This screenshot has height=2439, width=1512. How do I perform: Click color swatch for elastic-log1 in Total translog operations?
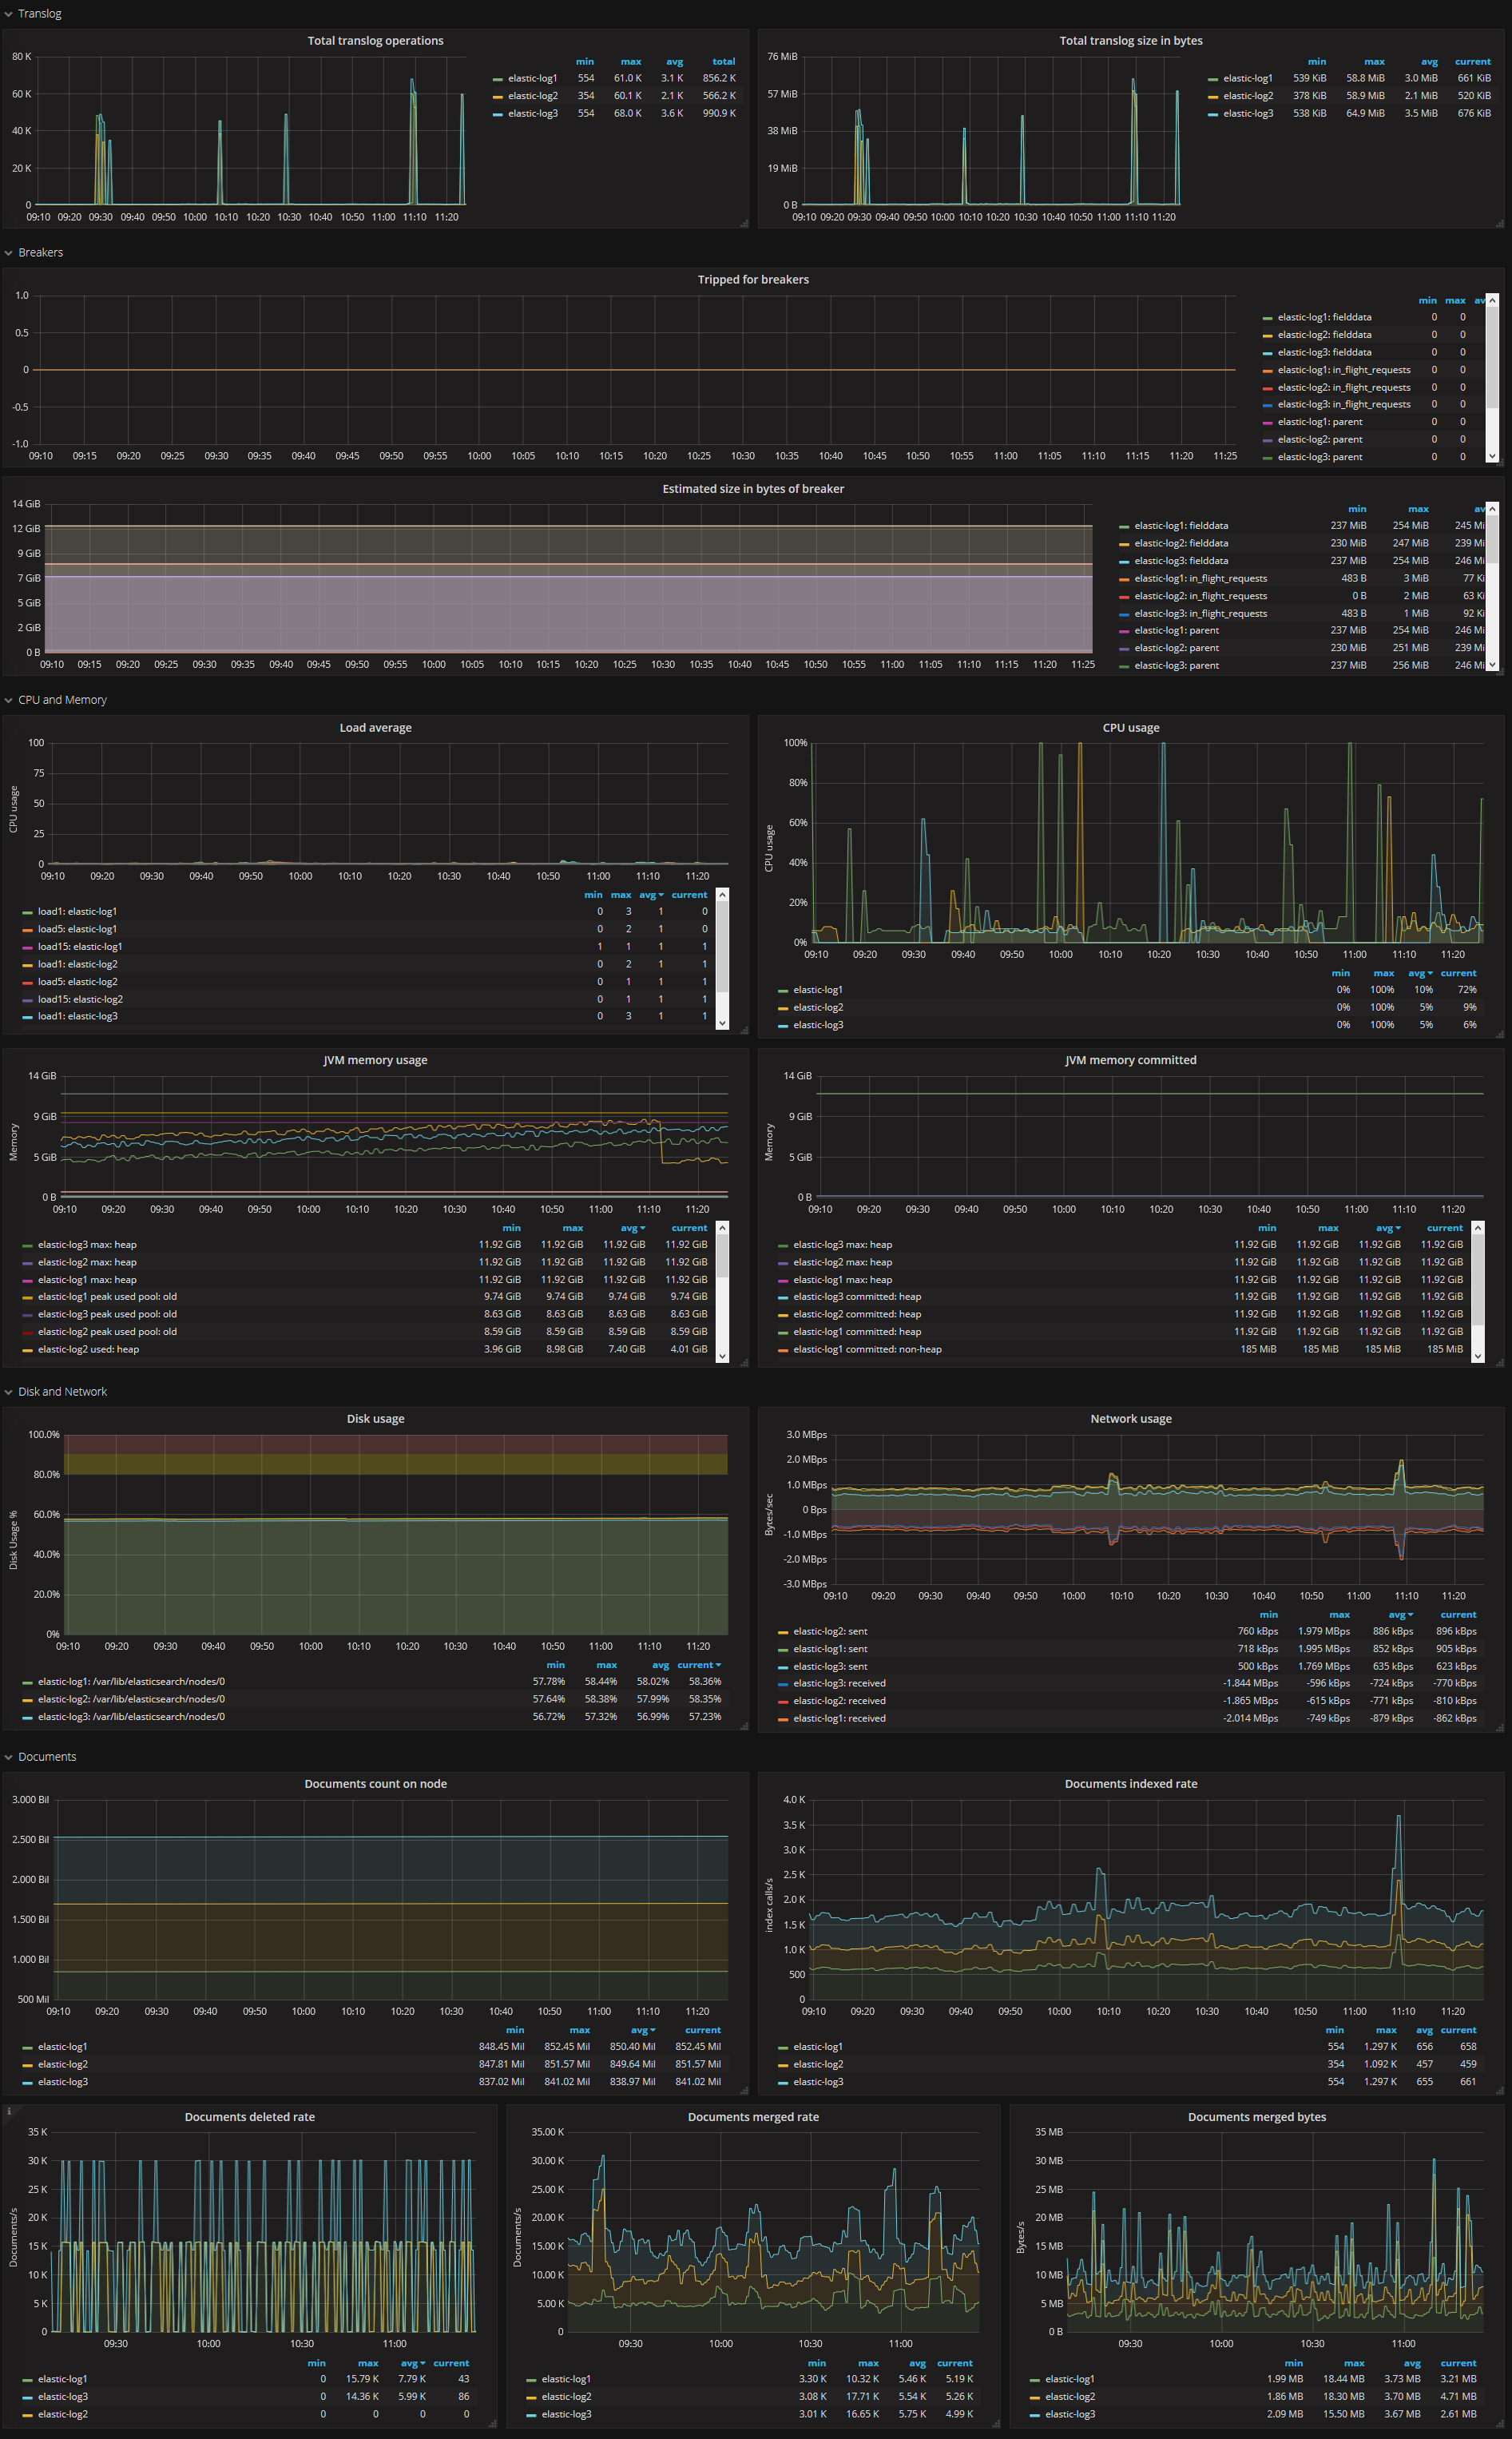pos(498,79)
